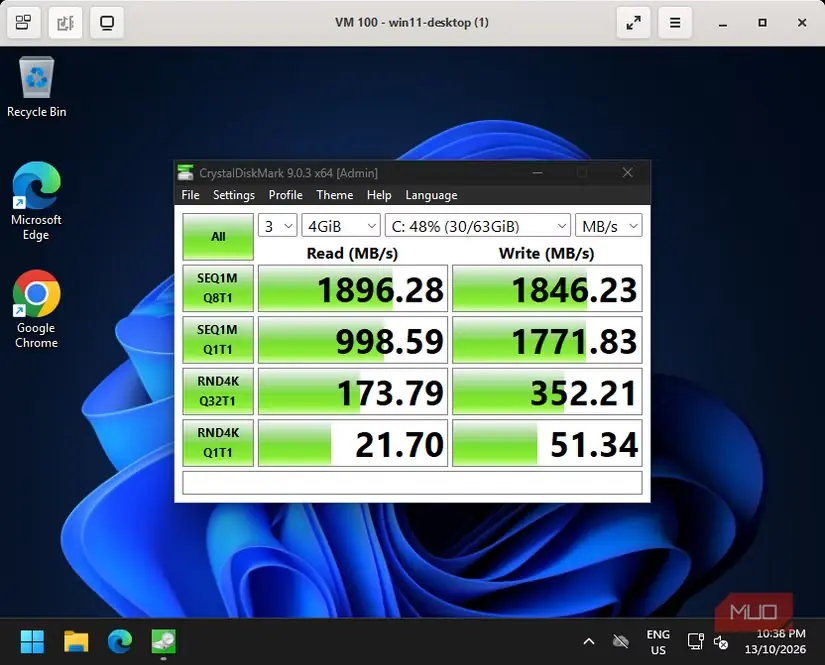The width and height of the screenshot is (825, 665).
Task: Open the Recycle Bin desktop icon
Action: 36,87
